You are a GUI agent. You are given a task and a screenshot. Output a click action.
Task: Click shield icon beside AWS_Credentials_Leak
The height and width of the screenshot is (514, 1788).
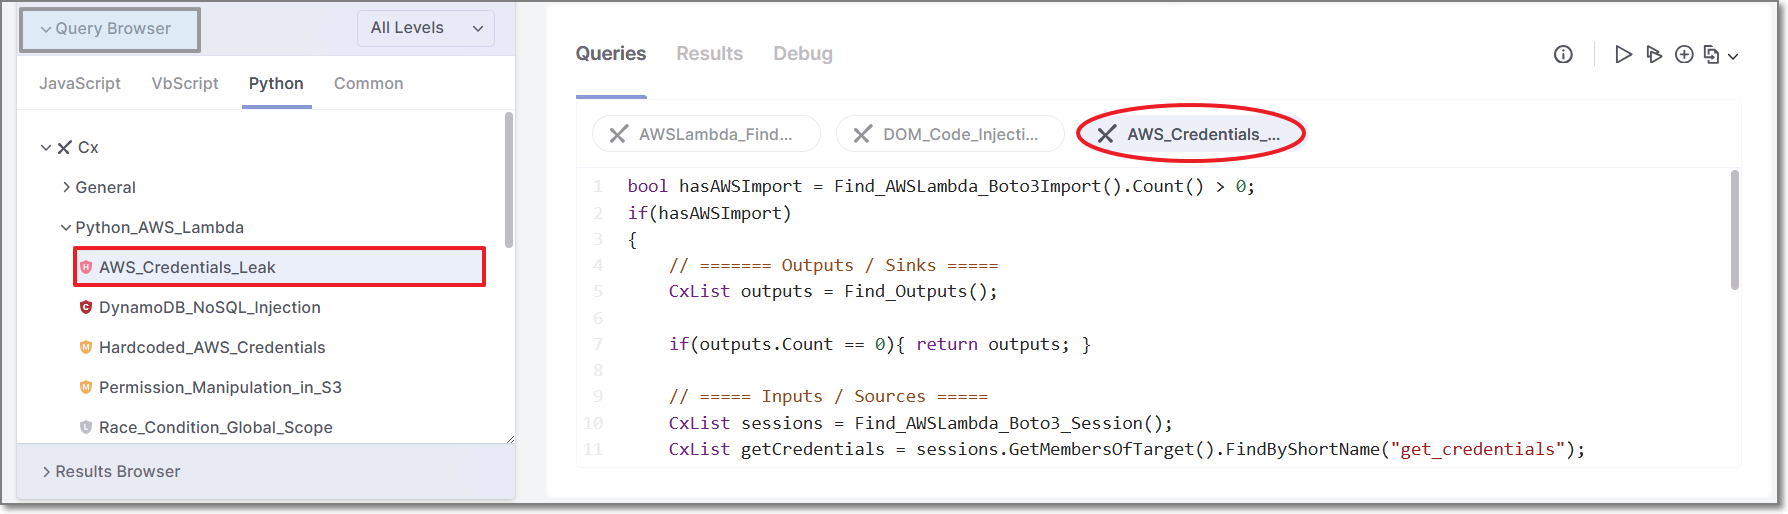(x=86, y=267)
